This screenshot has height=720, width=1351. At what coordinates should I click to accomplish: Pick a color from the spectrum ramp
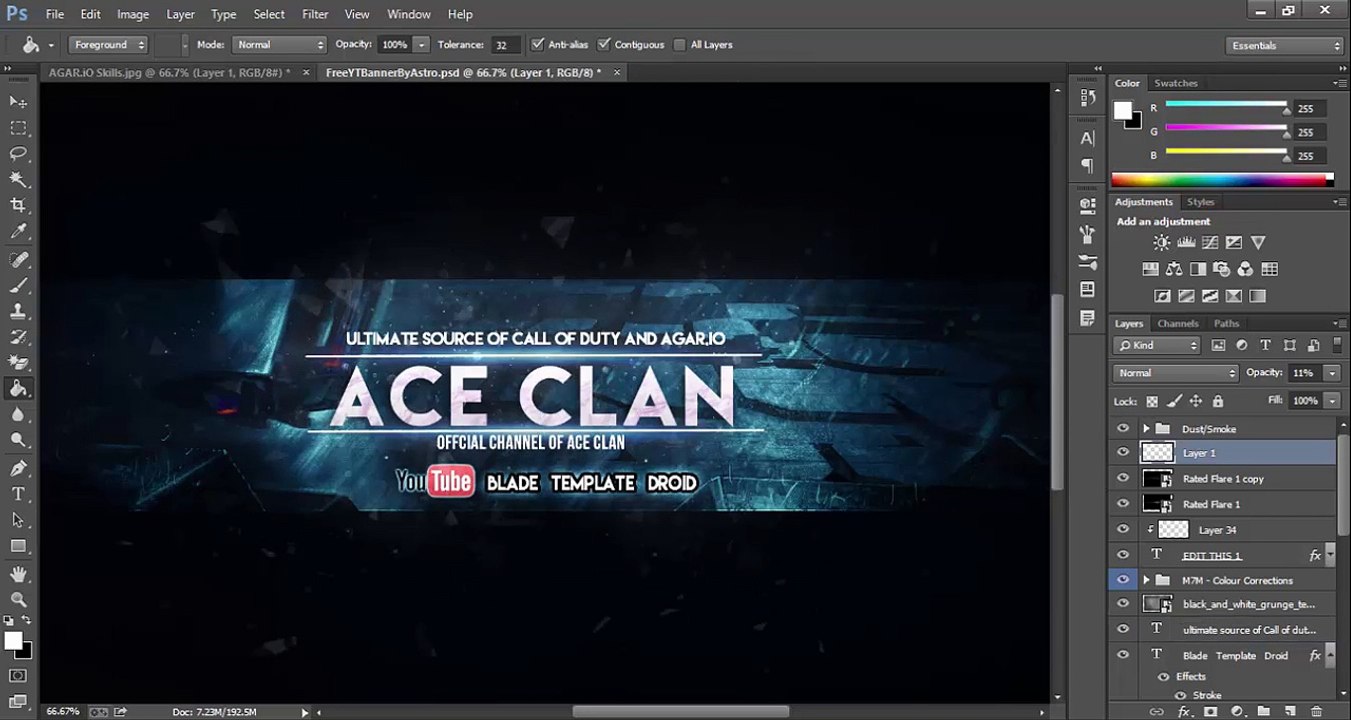pos(1222,180)
